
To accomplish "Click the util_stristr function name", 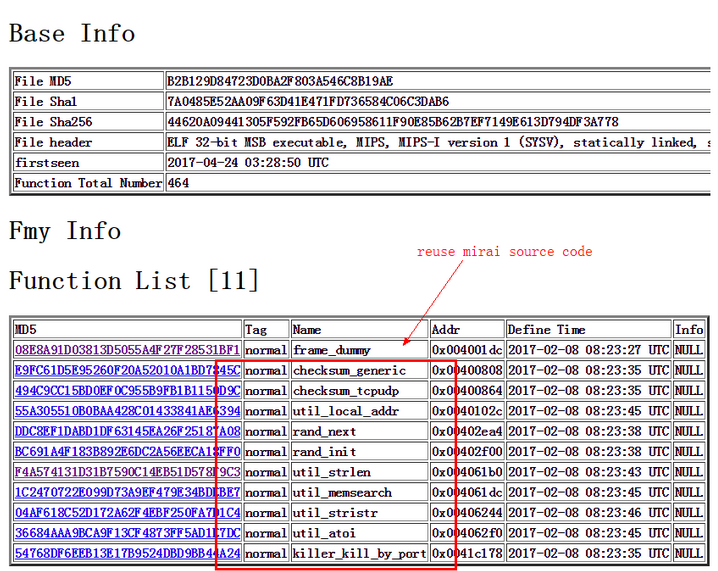I will click(336, 513).
